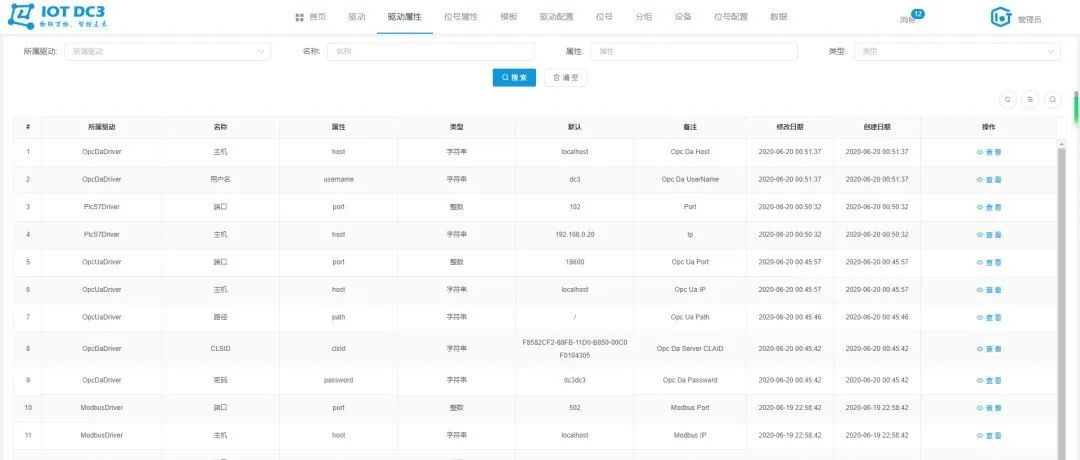The height and width of the screenshot is (460, 1080).
Task: Select the OpcDaDriver cell in row 1
Action: click(101, 151)
